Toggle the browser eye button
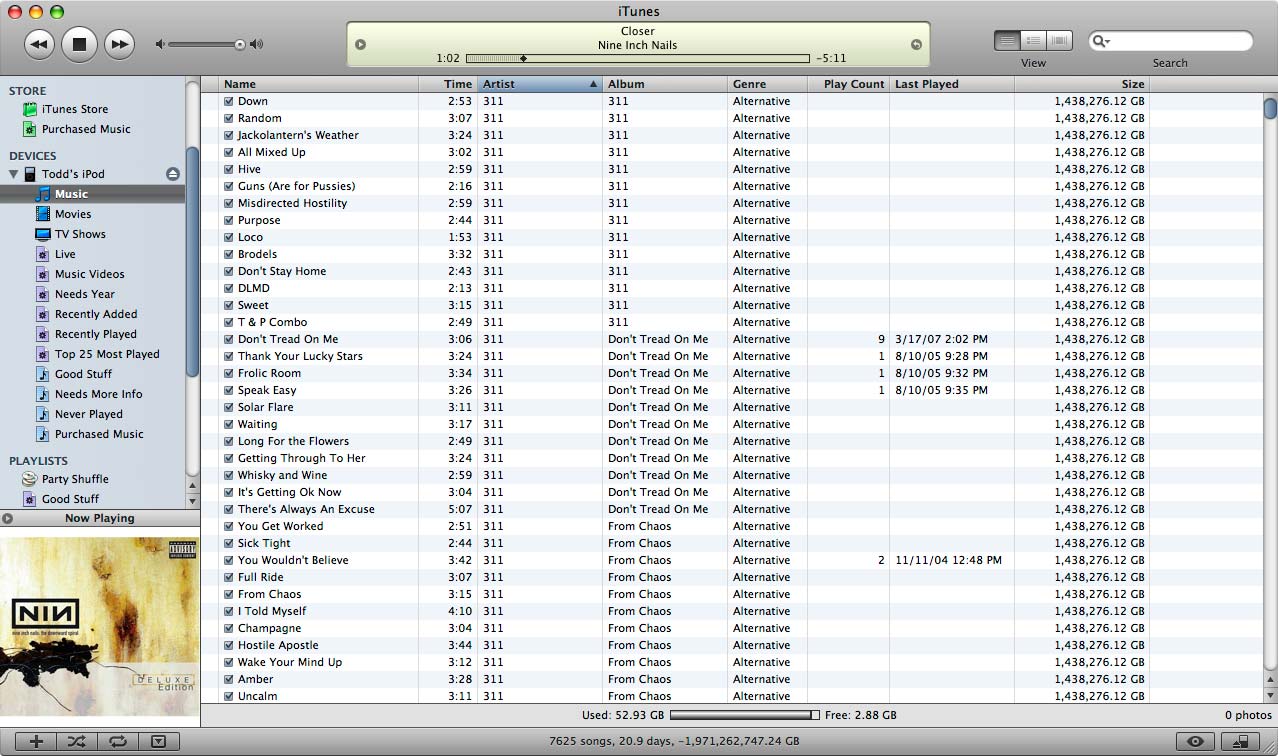 coord(1195,741)
